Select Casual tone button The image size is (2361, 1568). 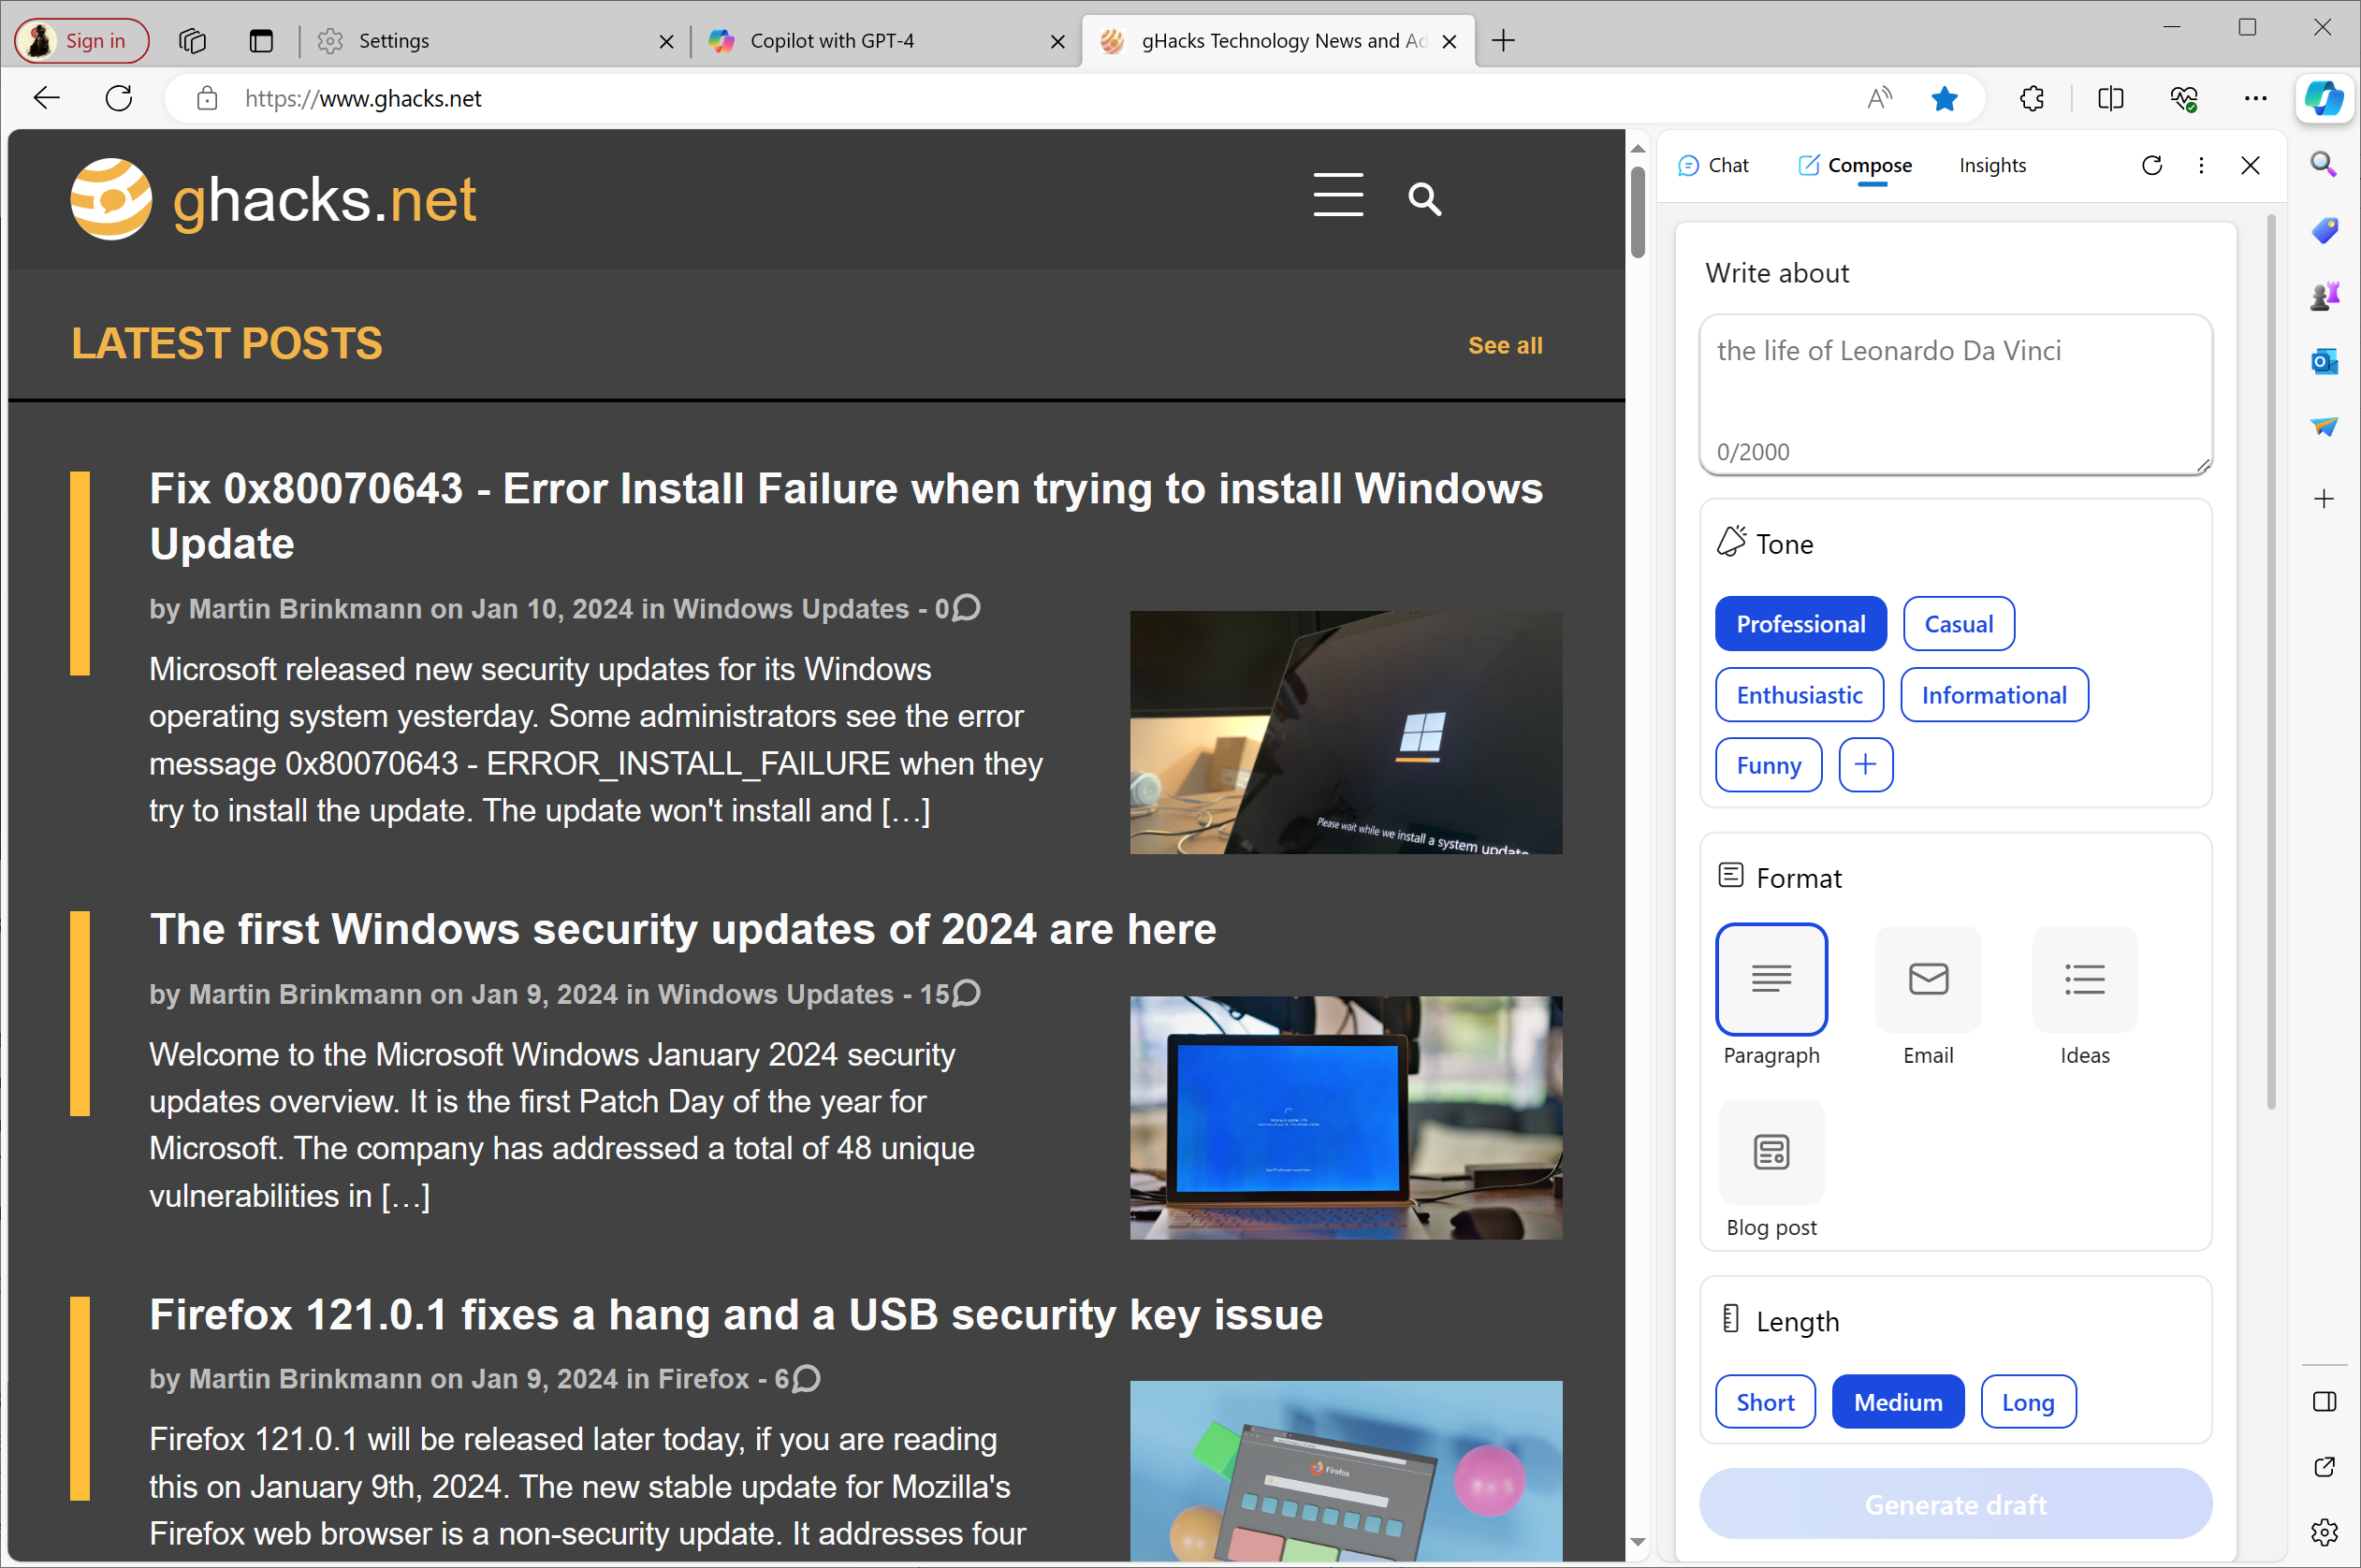tap(1957, 623)
